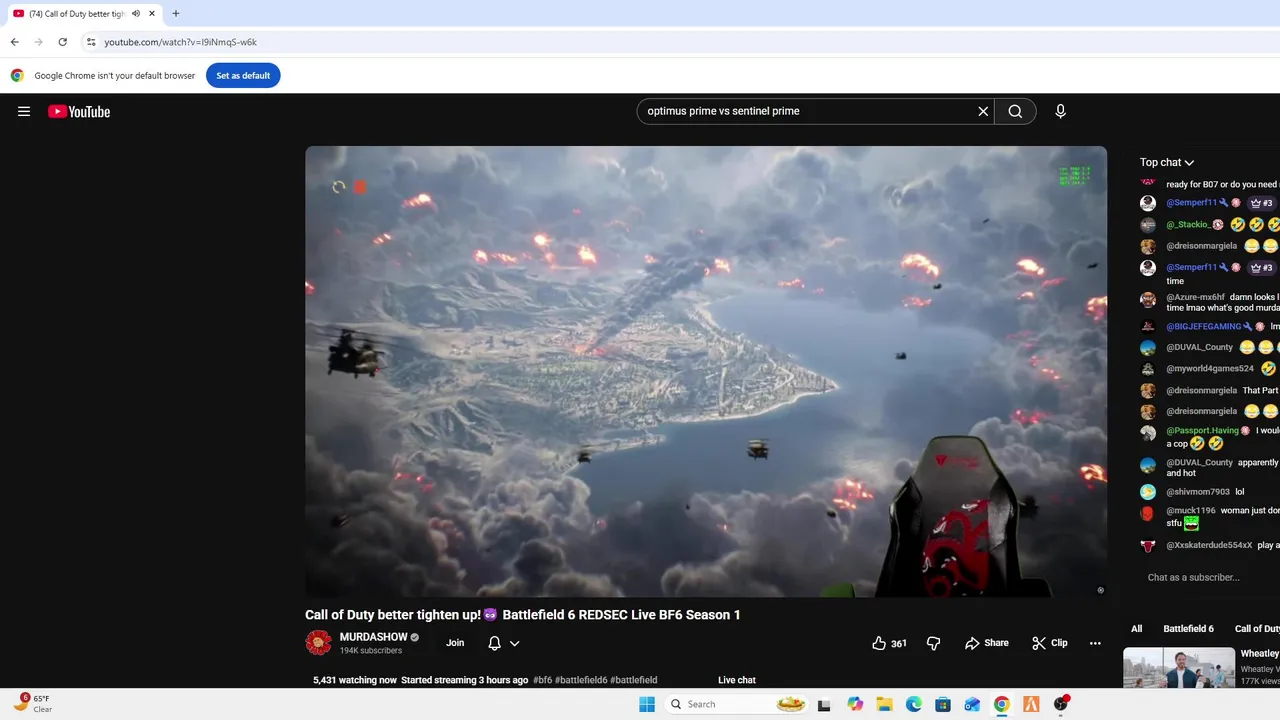Launch Microsoft Edge from taskbar
This screenshot has width=1280, height=720.
pos(913,704)
